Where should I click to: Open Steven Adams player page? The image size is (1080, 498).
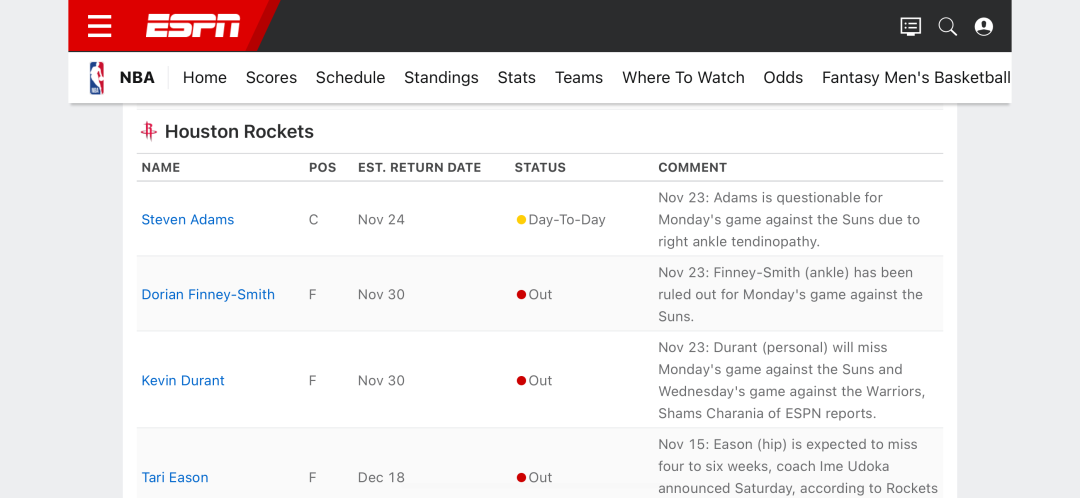pos(188,220)
